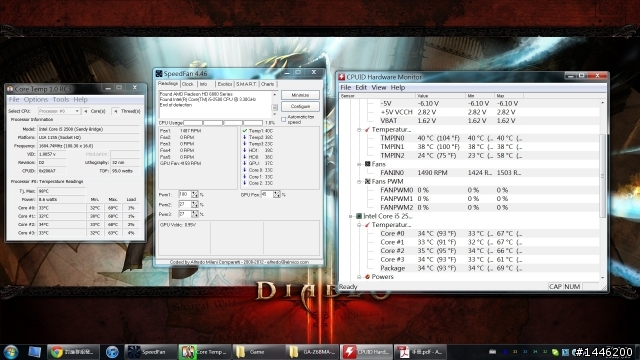Click the fan icon beside Fans PWM node
The width and height of the screenshot is (640, 360).
pos(367,181)
